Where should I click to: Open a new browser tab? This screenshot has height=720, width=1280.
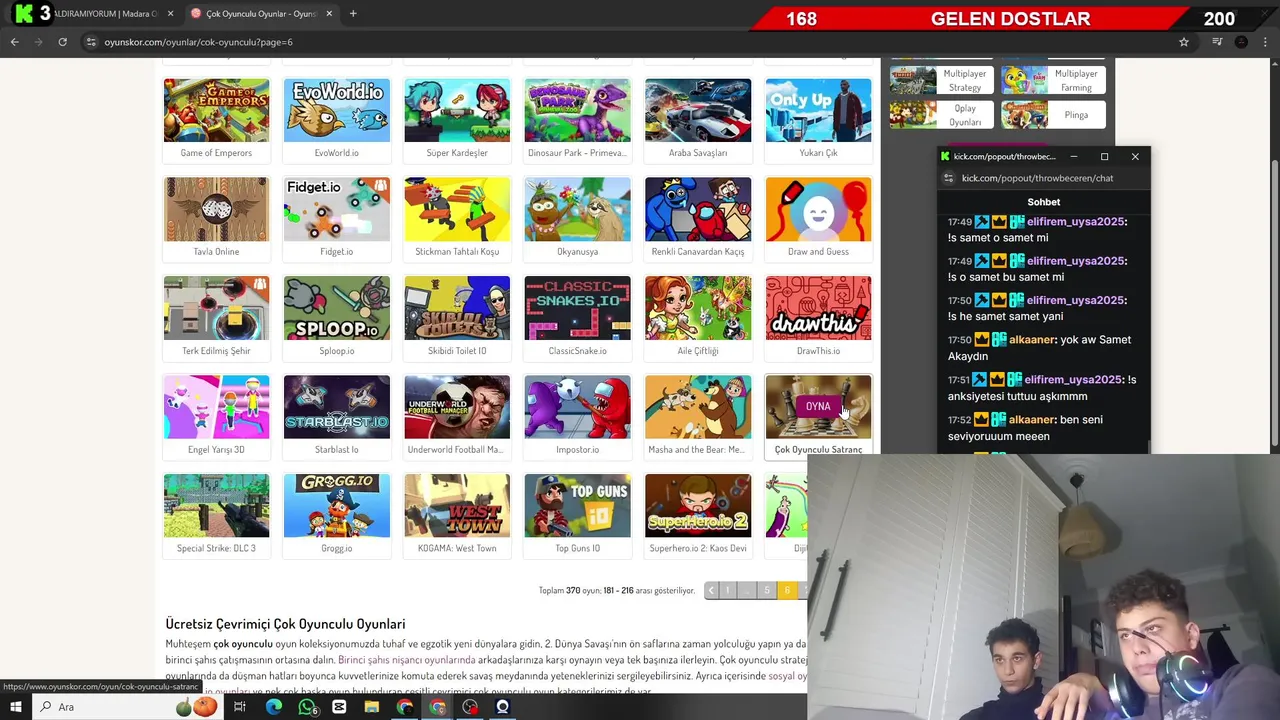tap(353, 14)
